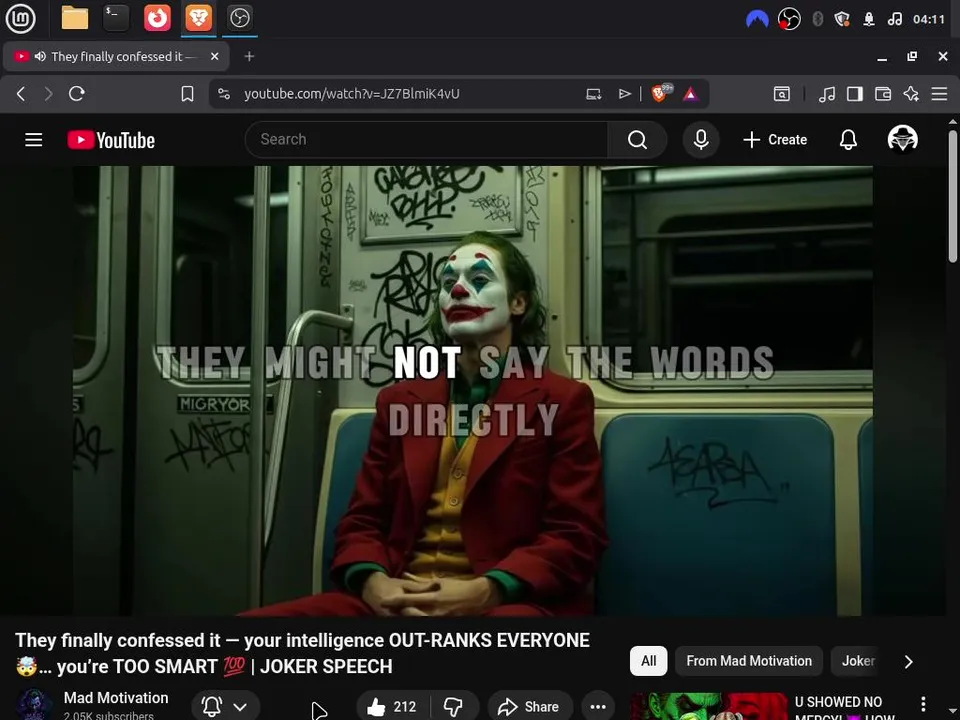Open the music note sound tray icon
The height and width of the screenshot is (720, 960).
pyautogui.click(x=894, y=19)
